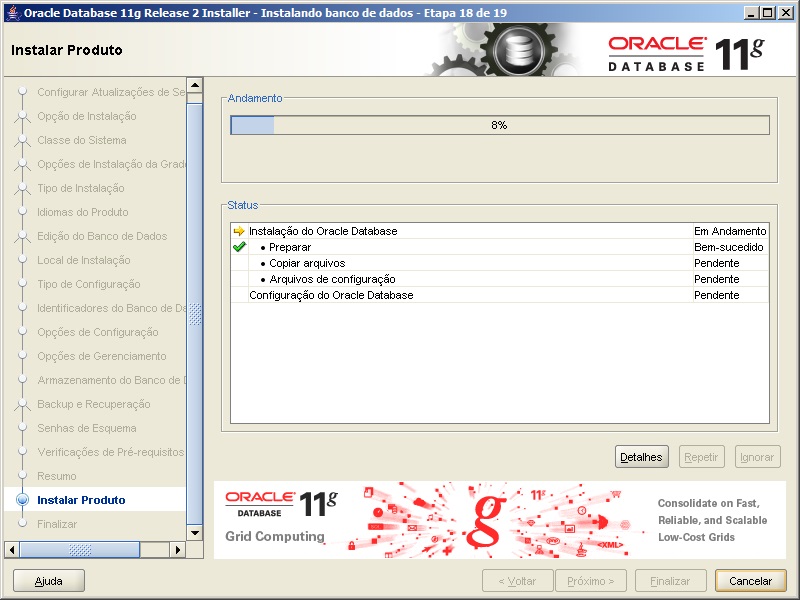800x600 pixels.
Task: Open help with the Ajuda button
Action: pyautogui.click(x=48, y=581)
